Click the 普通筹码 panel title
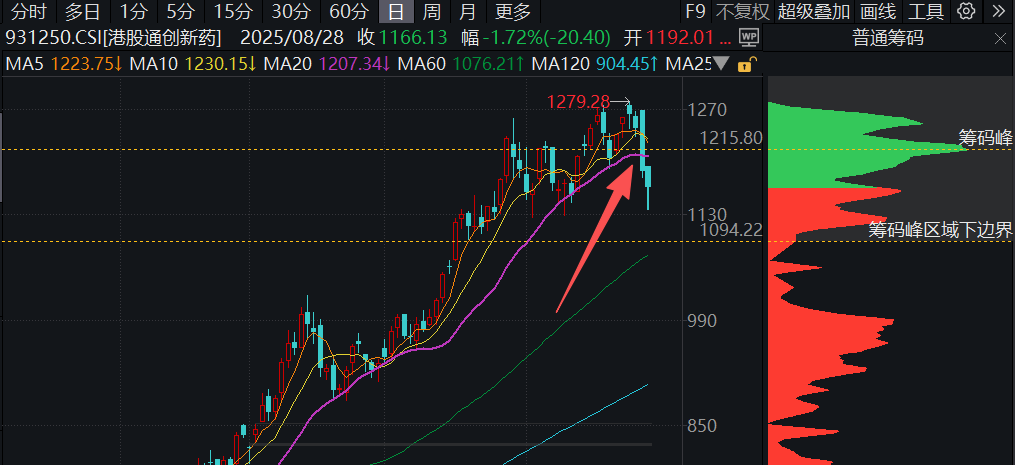 pyautogui.click(x=888, y=39)
